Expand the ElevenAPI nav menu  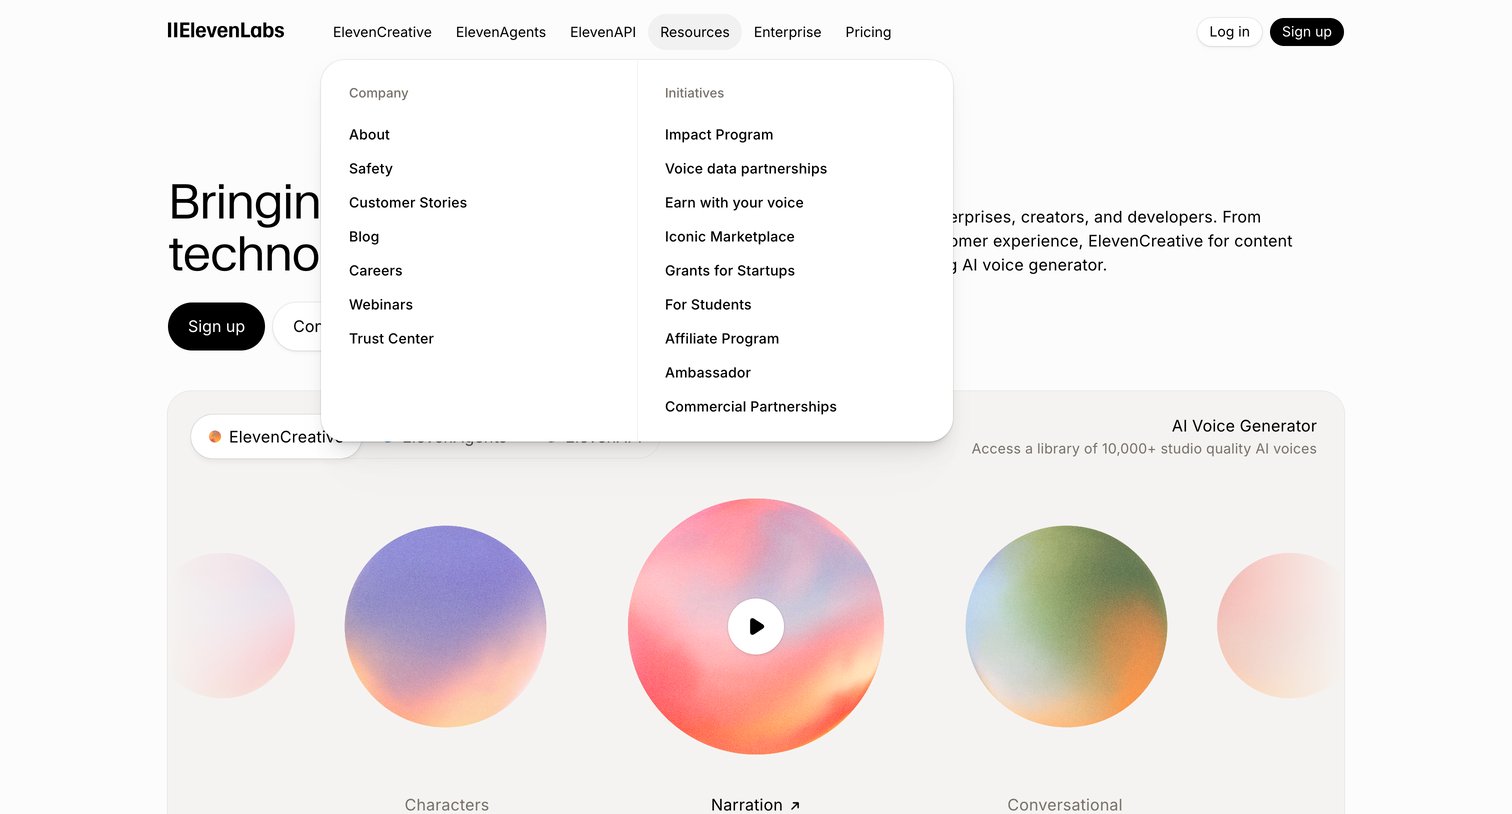click(603, 32)
